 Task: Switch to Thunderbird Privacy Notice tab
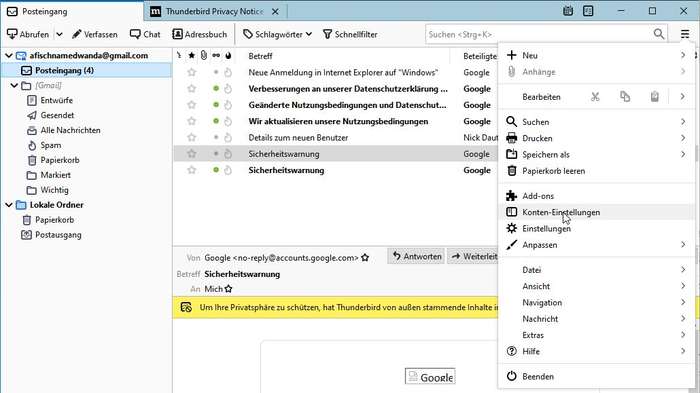coord(214,12)
